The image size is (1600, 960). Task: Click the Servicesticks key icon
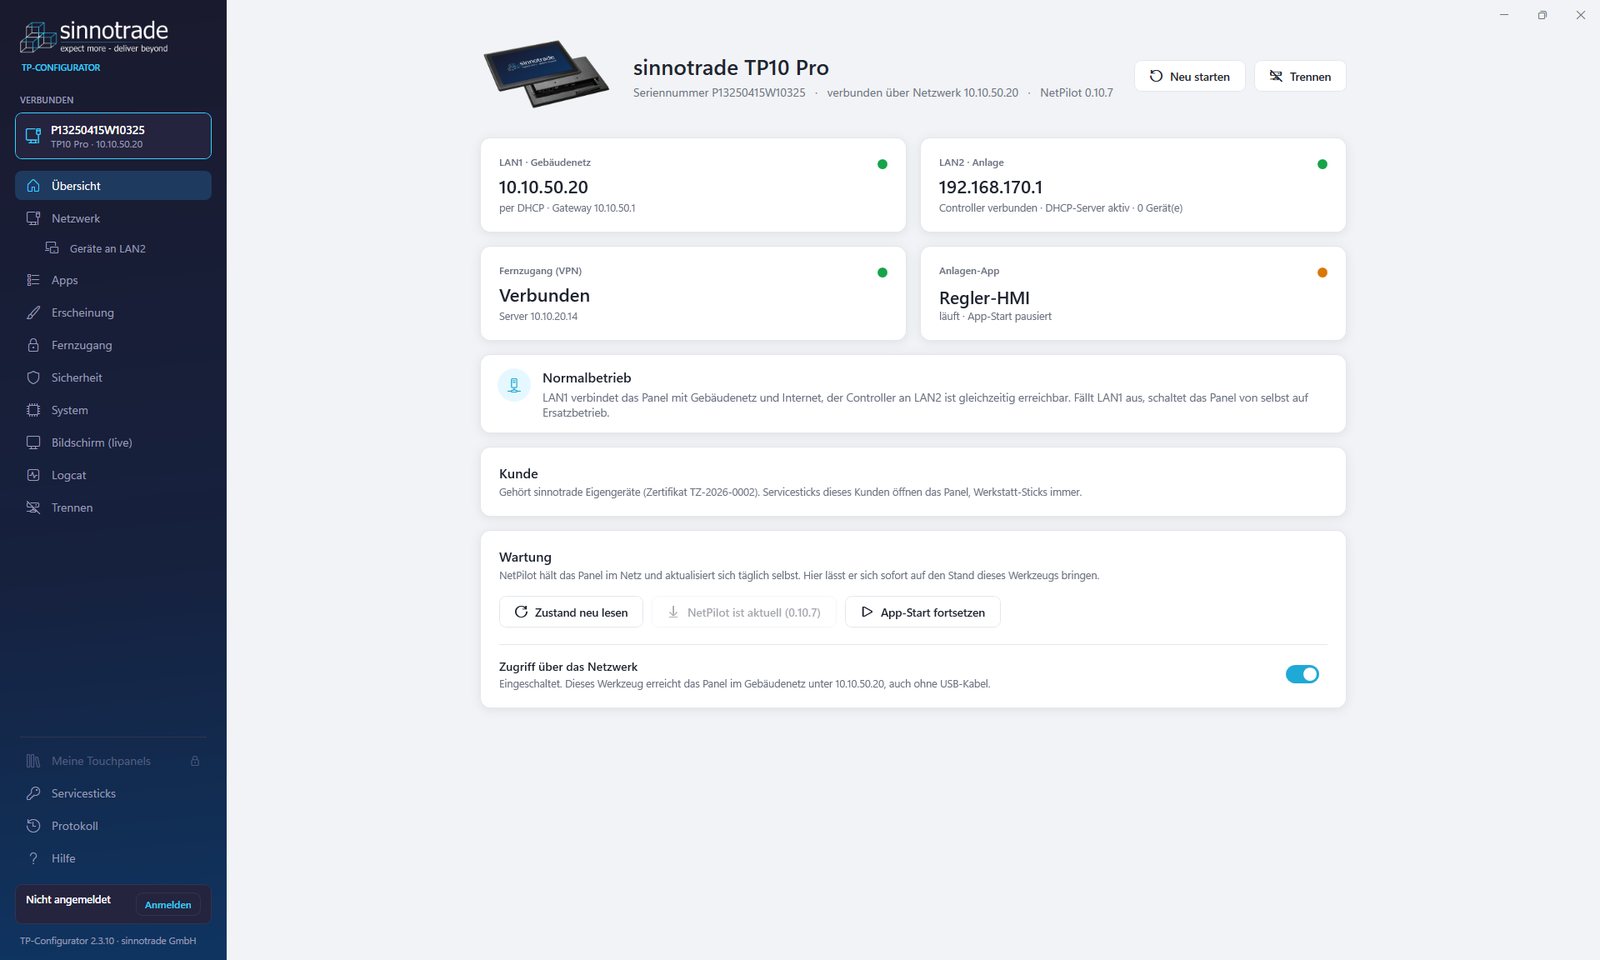(x=33, y=793)
